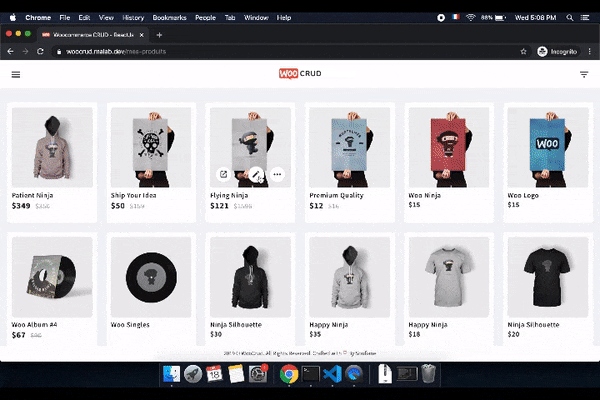Click the Patient Ninja $349 price
Image resolution: width=600 pixels, height=400 pixels.
pos(21,206)
